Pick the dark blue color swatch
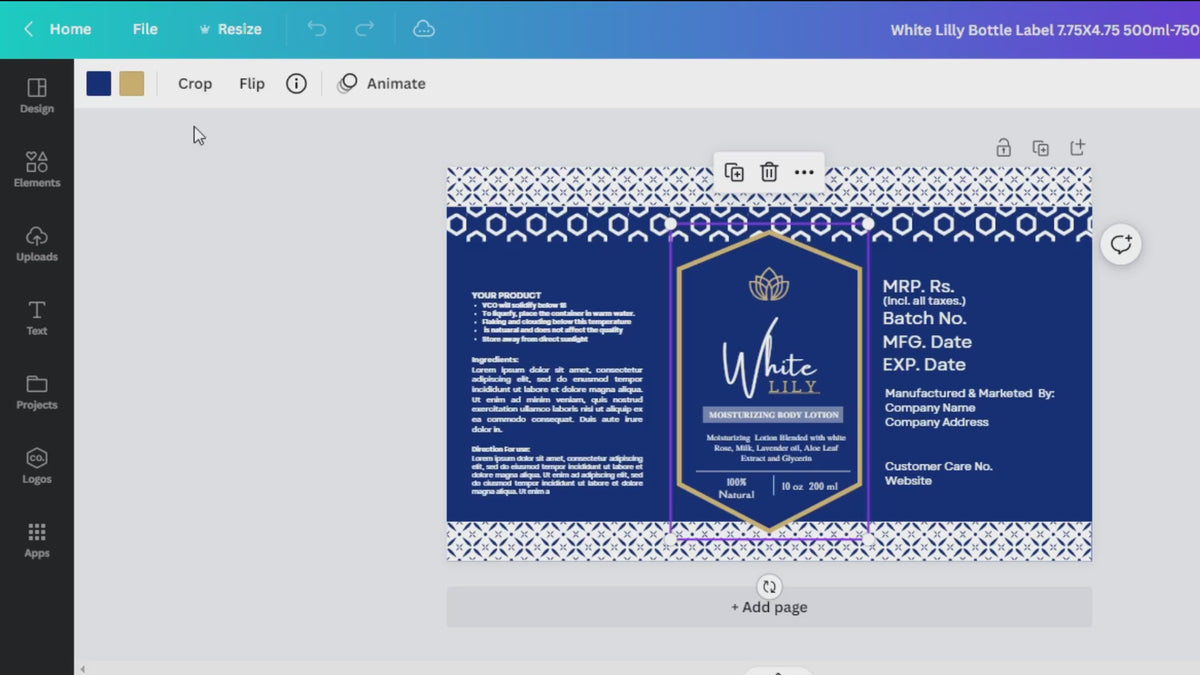The image size is (1200, 675). tap(98, 84)
